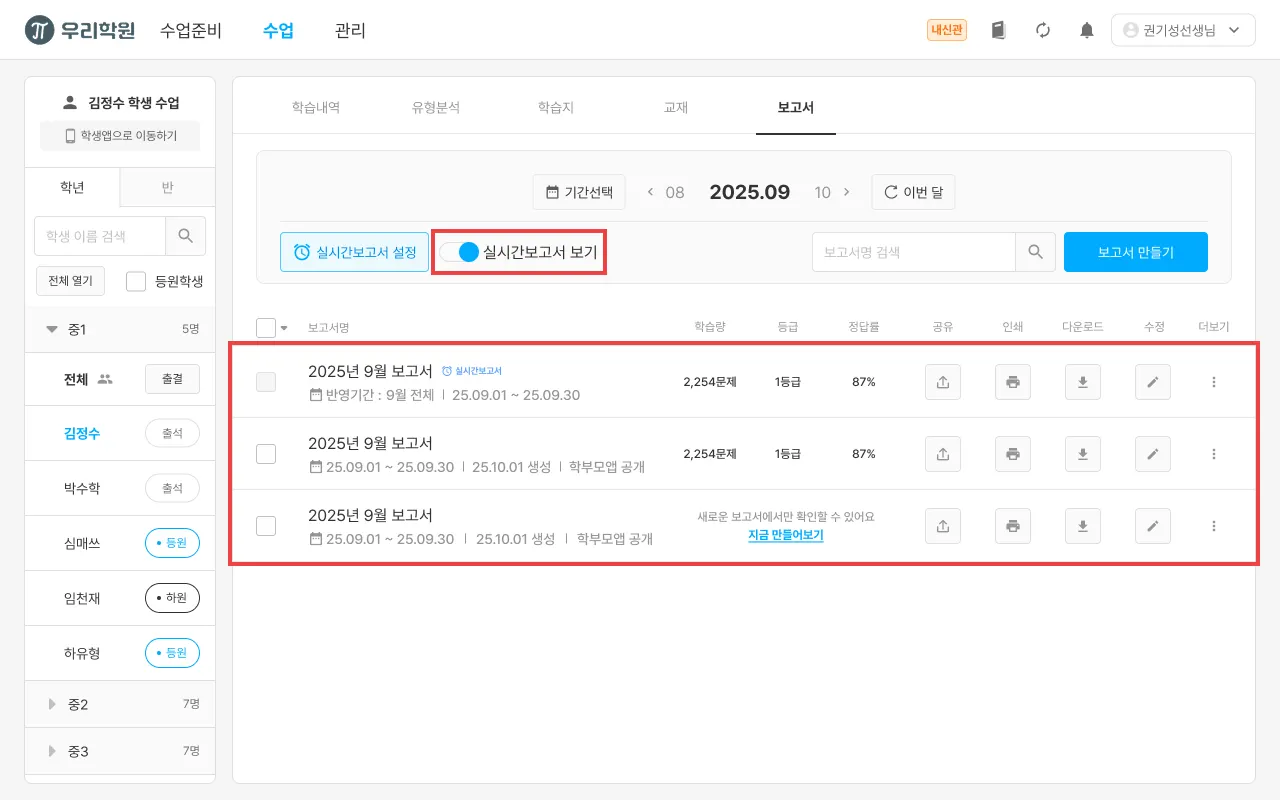
Task: Toggle 박수학's 출석 attendance pill
Action: pos(172,488)
